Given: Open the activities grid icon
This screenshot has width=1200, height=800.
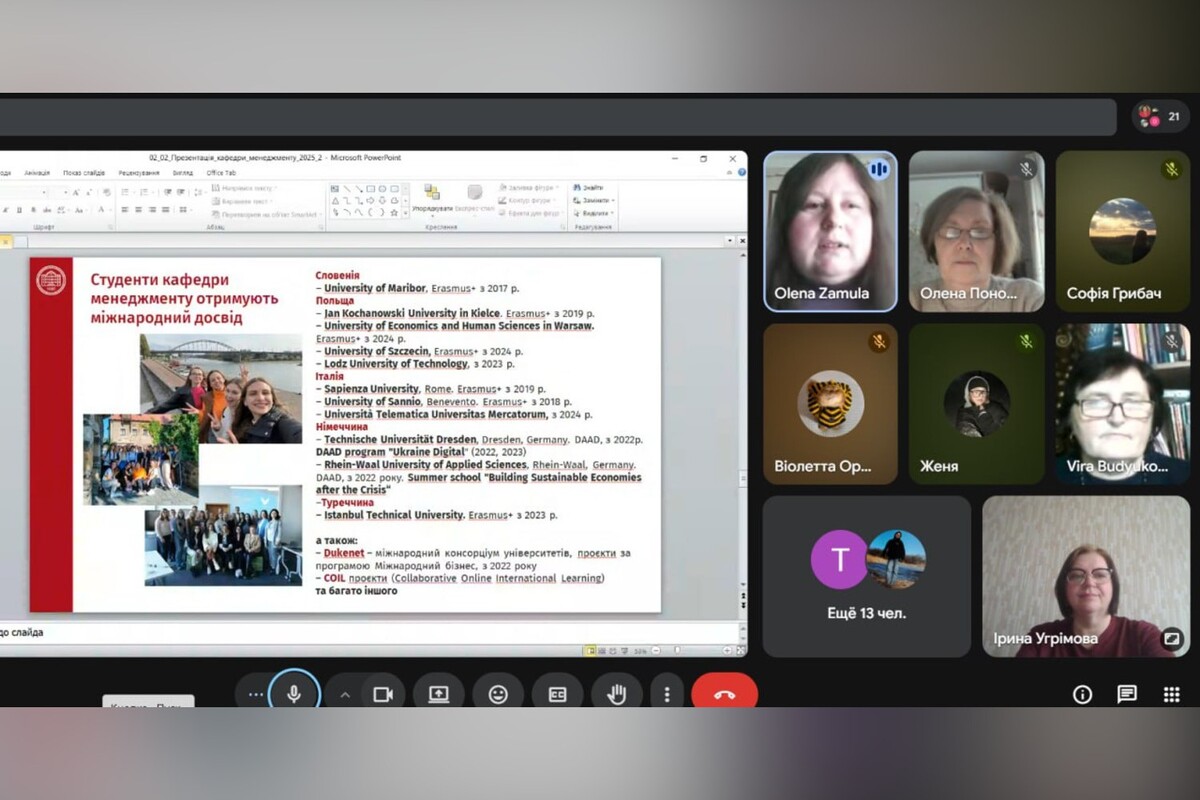Looking at the screenshot, I should coord(1172,694).
